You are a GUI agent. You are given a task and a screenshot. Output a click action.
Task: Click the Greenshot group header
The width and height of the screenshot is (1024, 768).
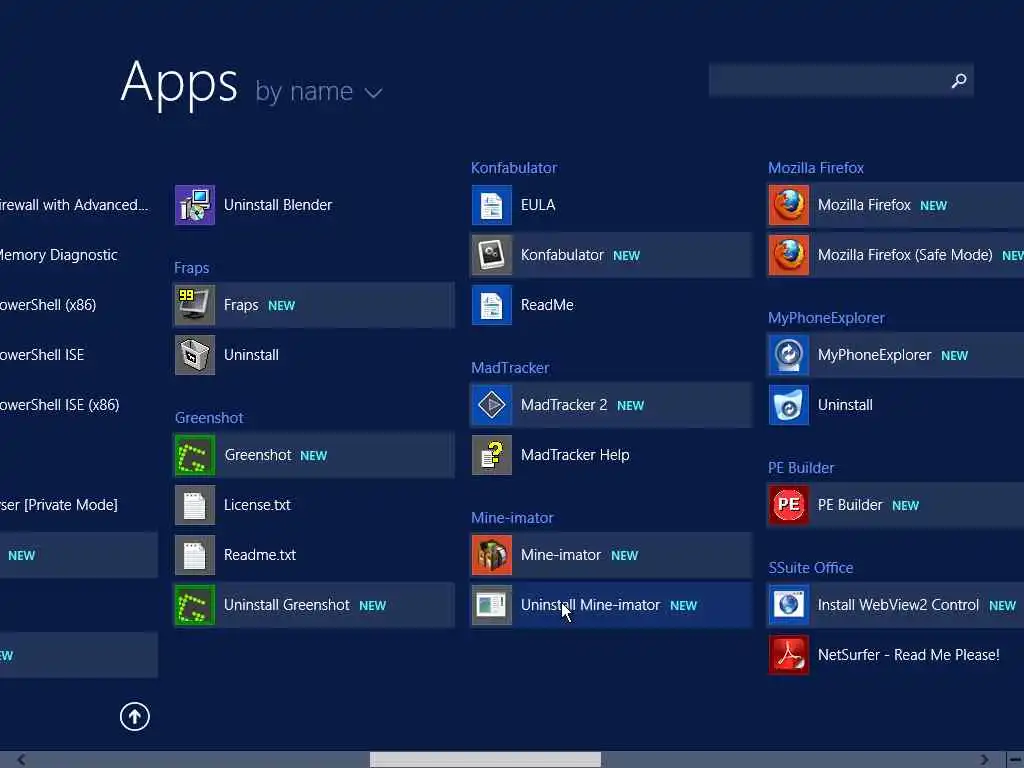point(209,418)
